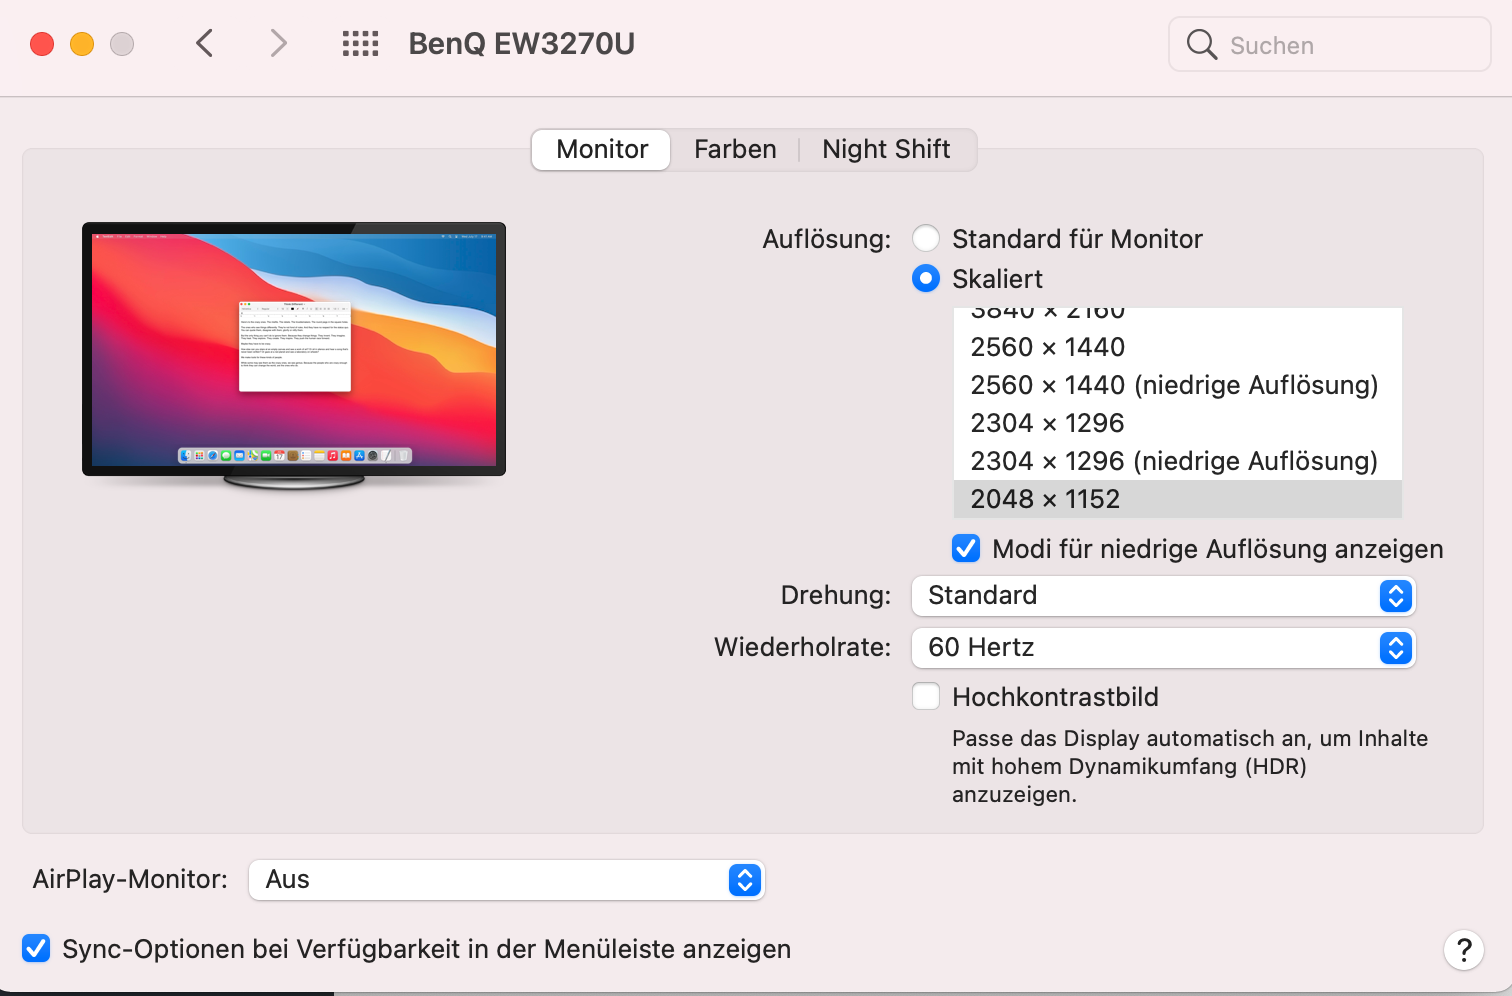The image size is (1512, 996).
Task: Uncheck 'Modi für niedrige Auflösung anzeigen'
Action: (x=966, y=549)
